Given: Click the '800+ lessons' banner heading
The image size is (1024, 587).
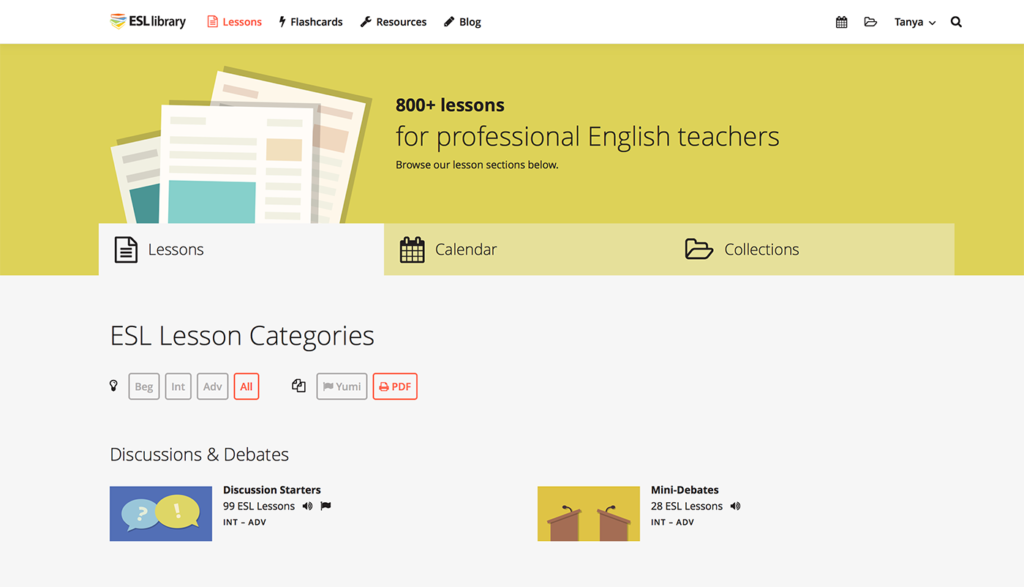Looking at the screenshot, I should click(450, 104).
